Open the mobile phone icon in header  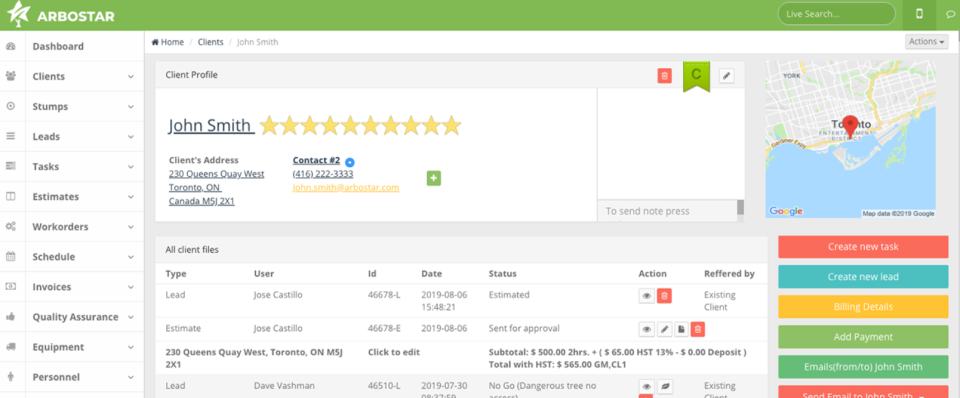(919, 14)
